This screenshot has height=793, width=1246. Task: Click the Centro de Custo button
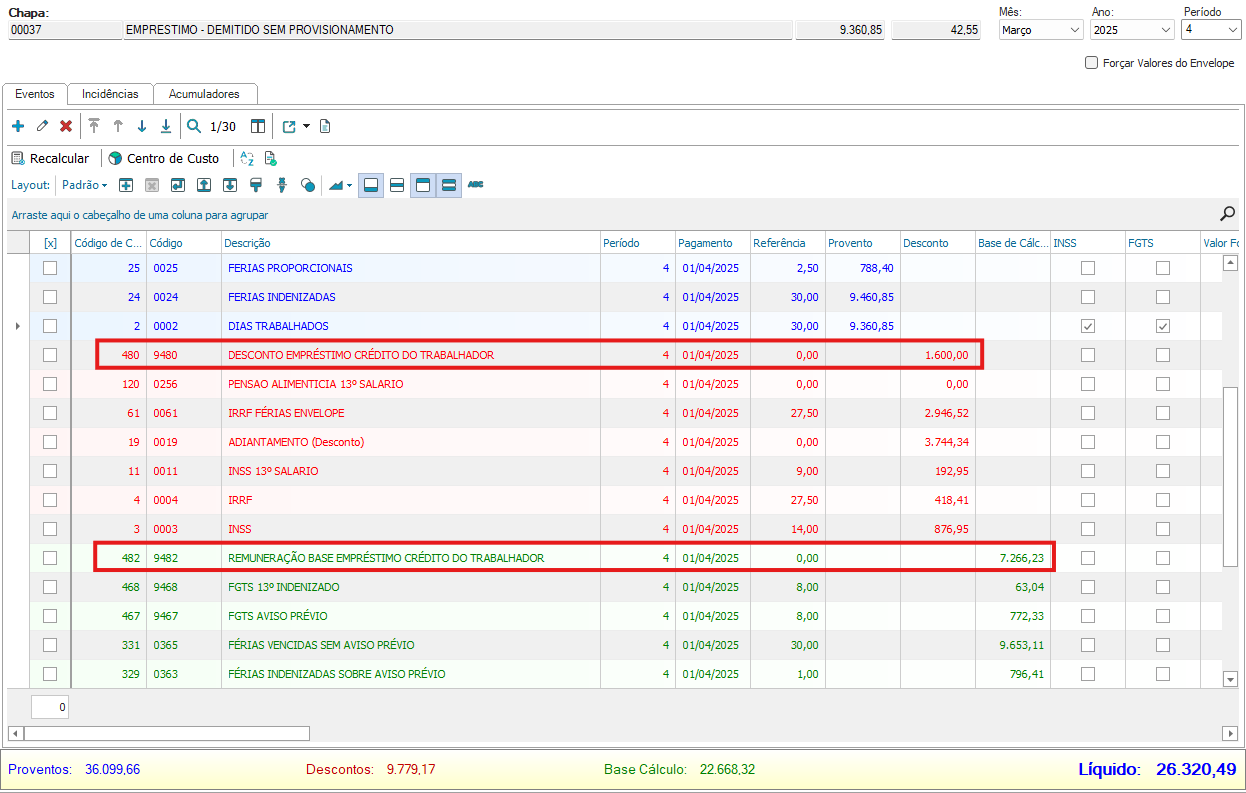163,158
